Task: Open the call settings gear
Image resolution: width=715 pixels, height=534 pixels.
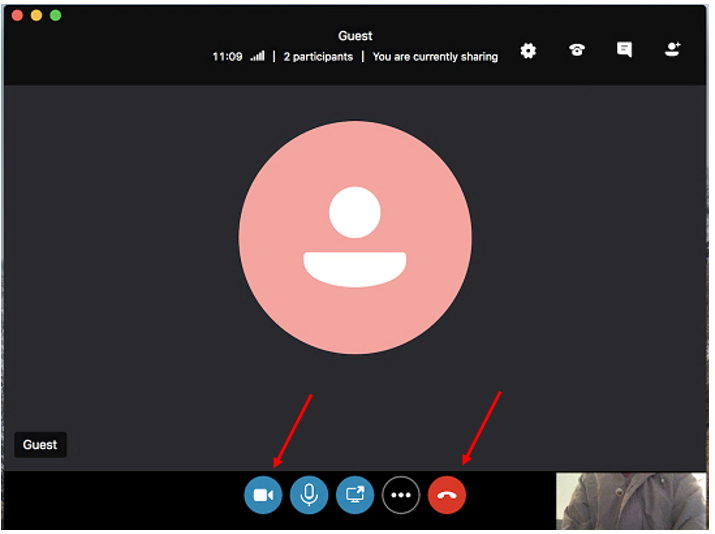Action: pyautogui.click(x=528, y=51)
